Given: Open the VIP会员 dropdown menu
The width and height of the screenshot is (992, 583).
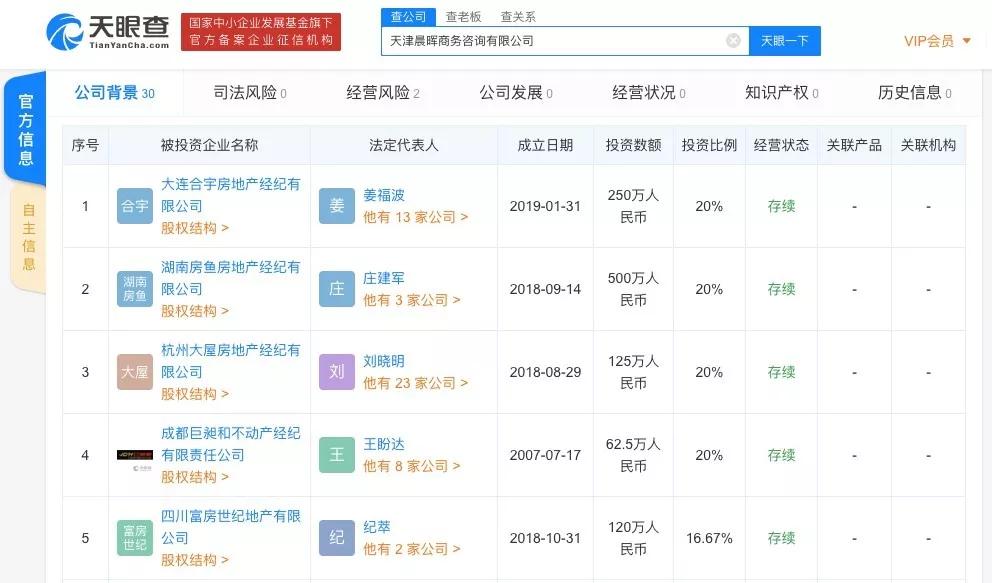Looking at the screenshot, I should click(937, 41).
